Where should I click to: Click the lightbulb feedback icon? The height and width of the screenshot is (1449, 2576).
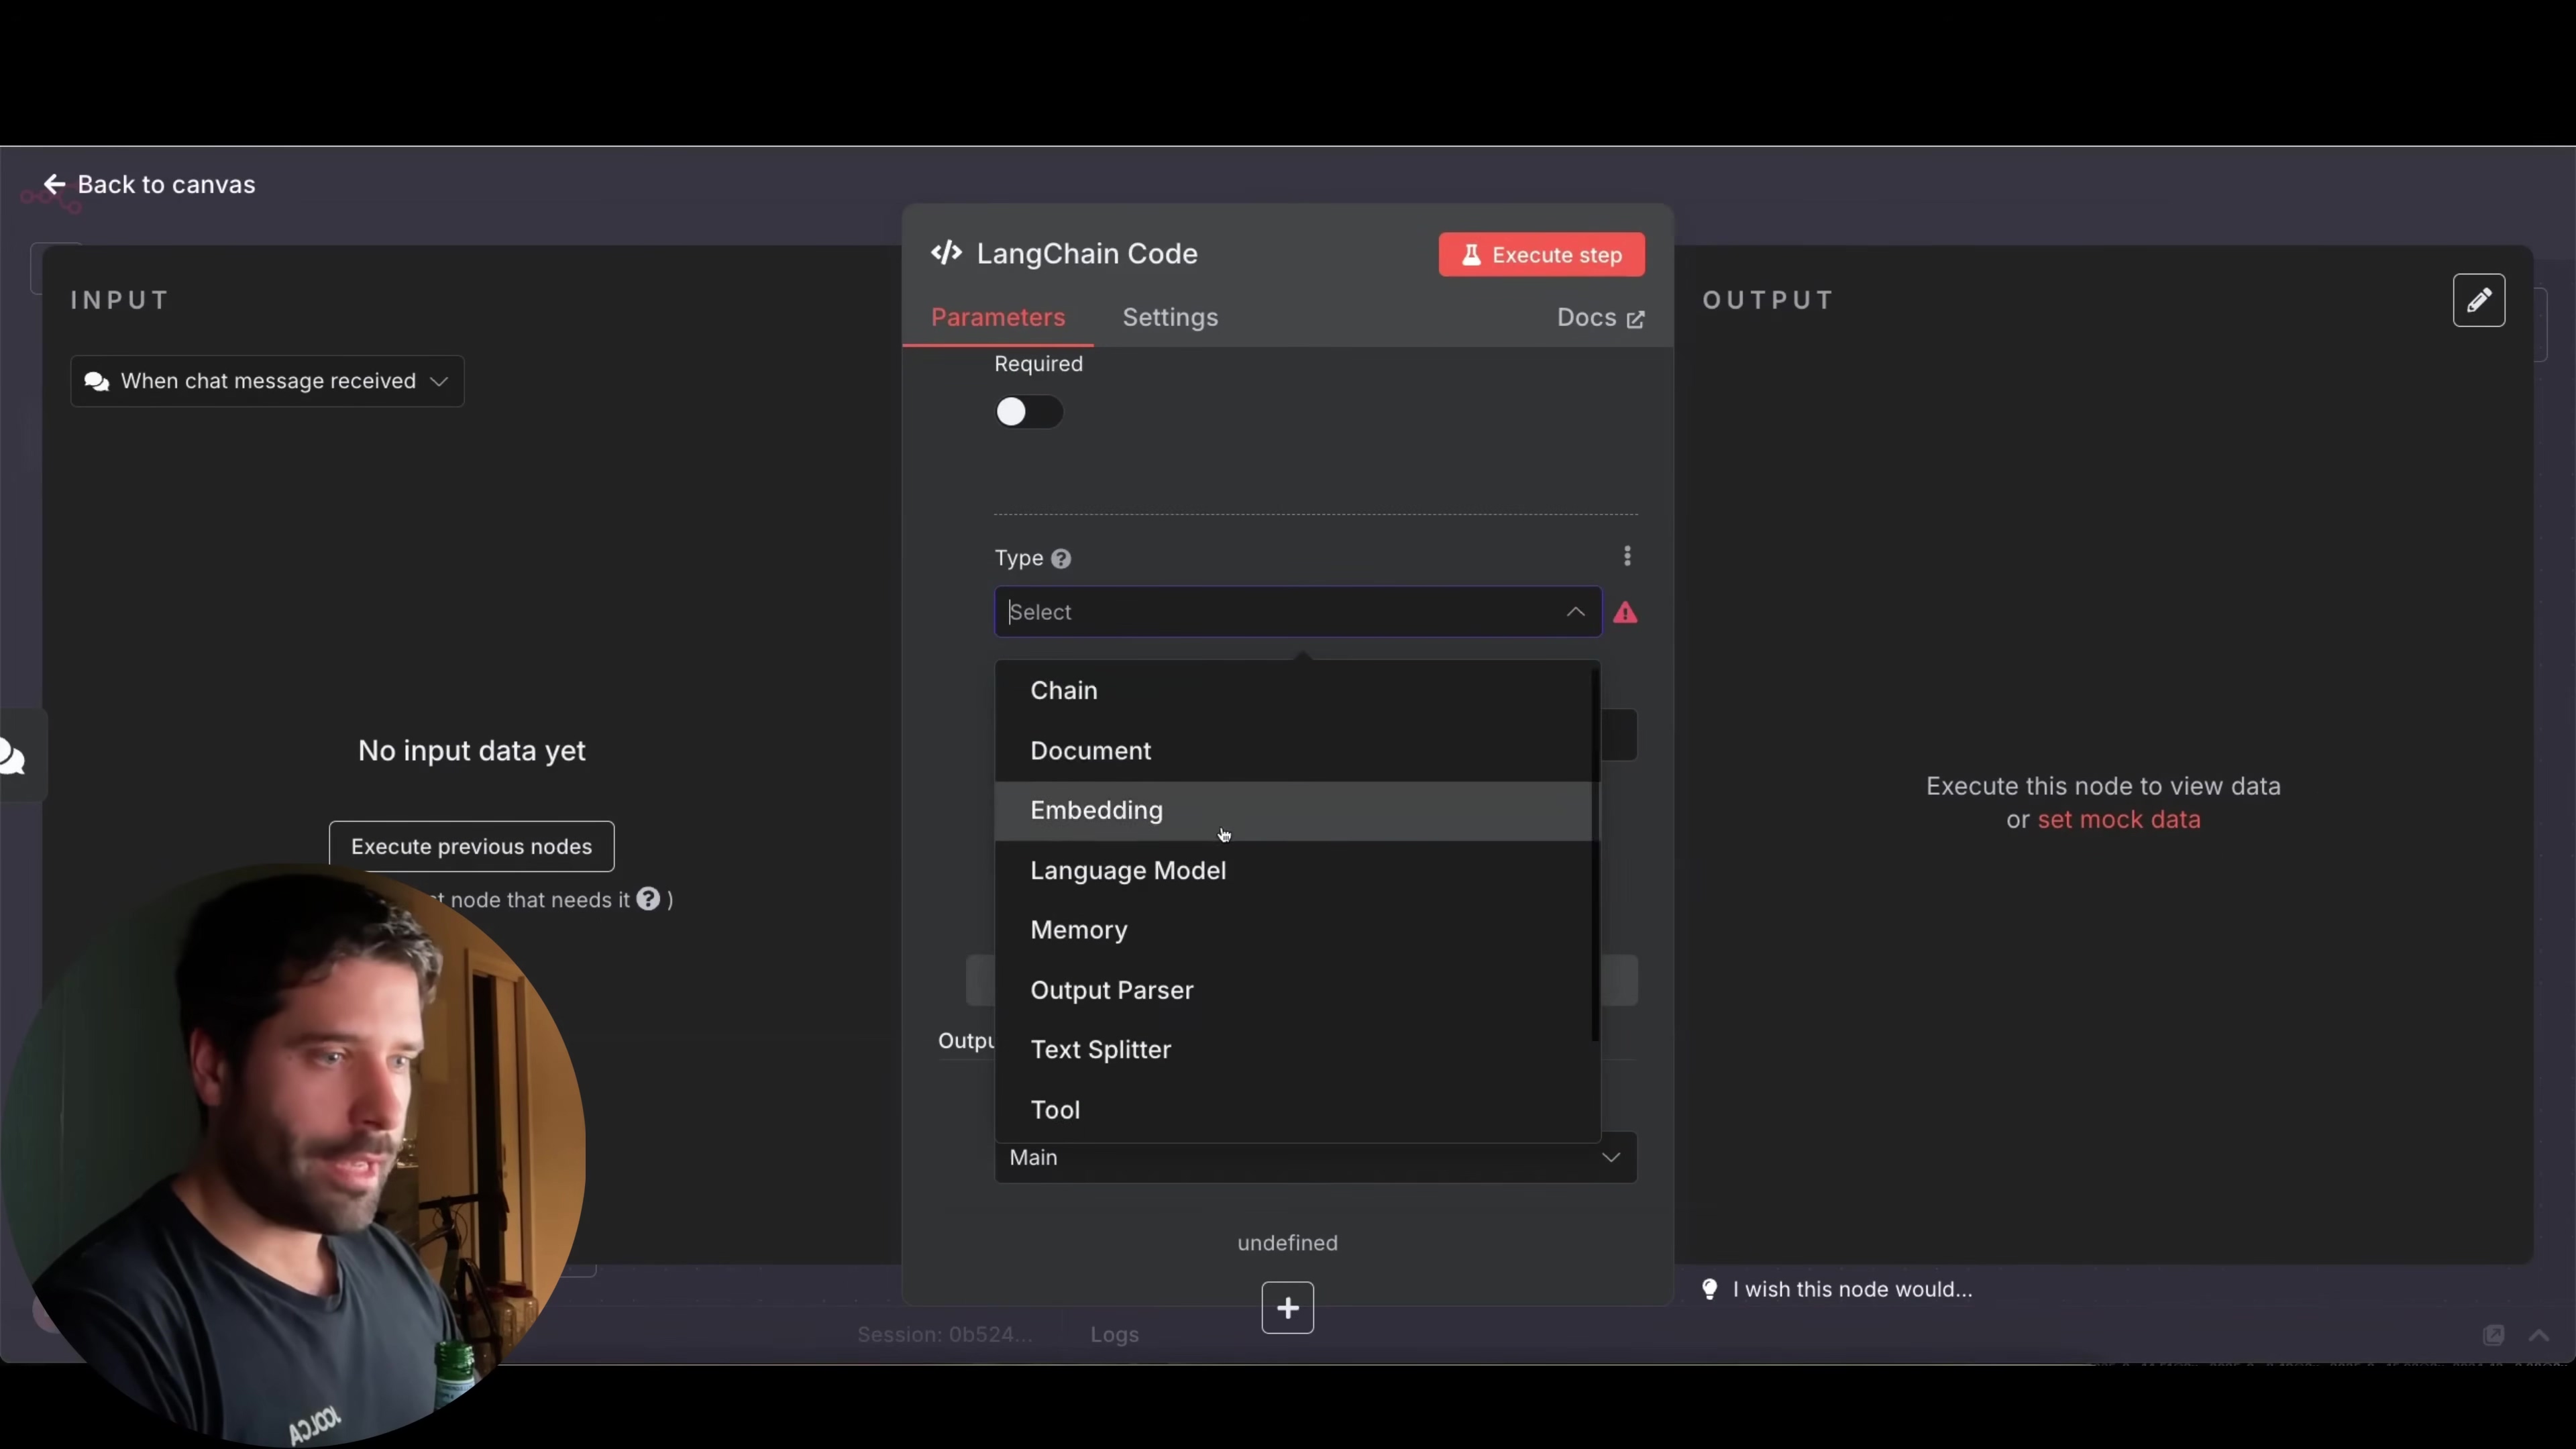pos(1710,1289)
